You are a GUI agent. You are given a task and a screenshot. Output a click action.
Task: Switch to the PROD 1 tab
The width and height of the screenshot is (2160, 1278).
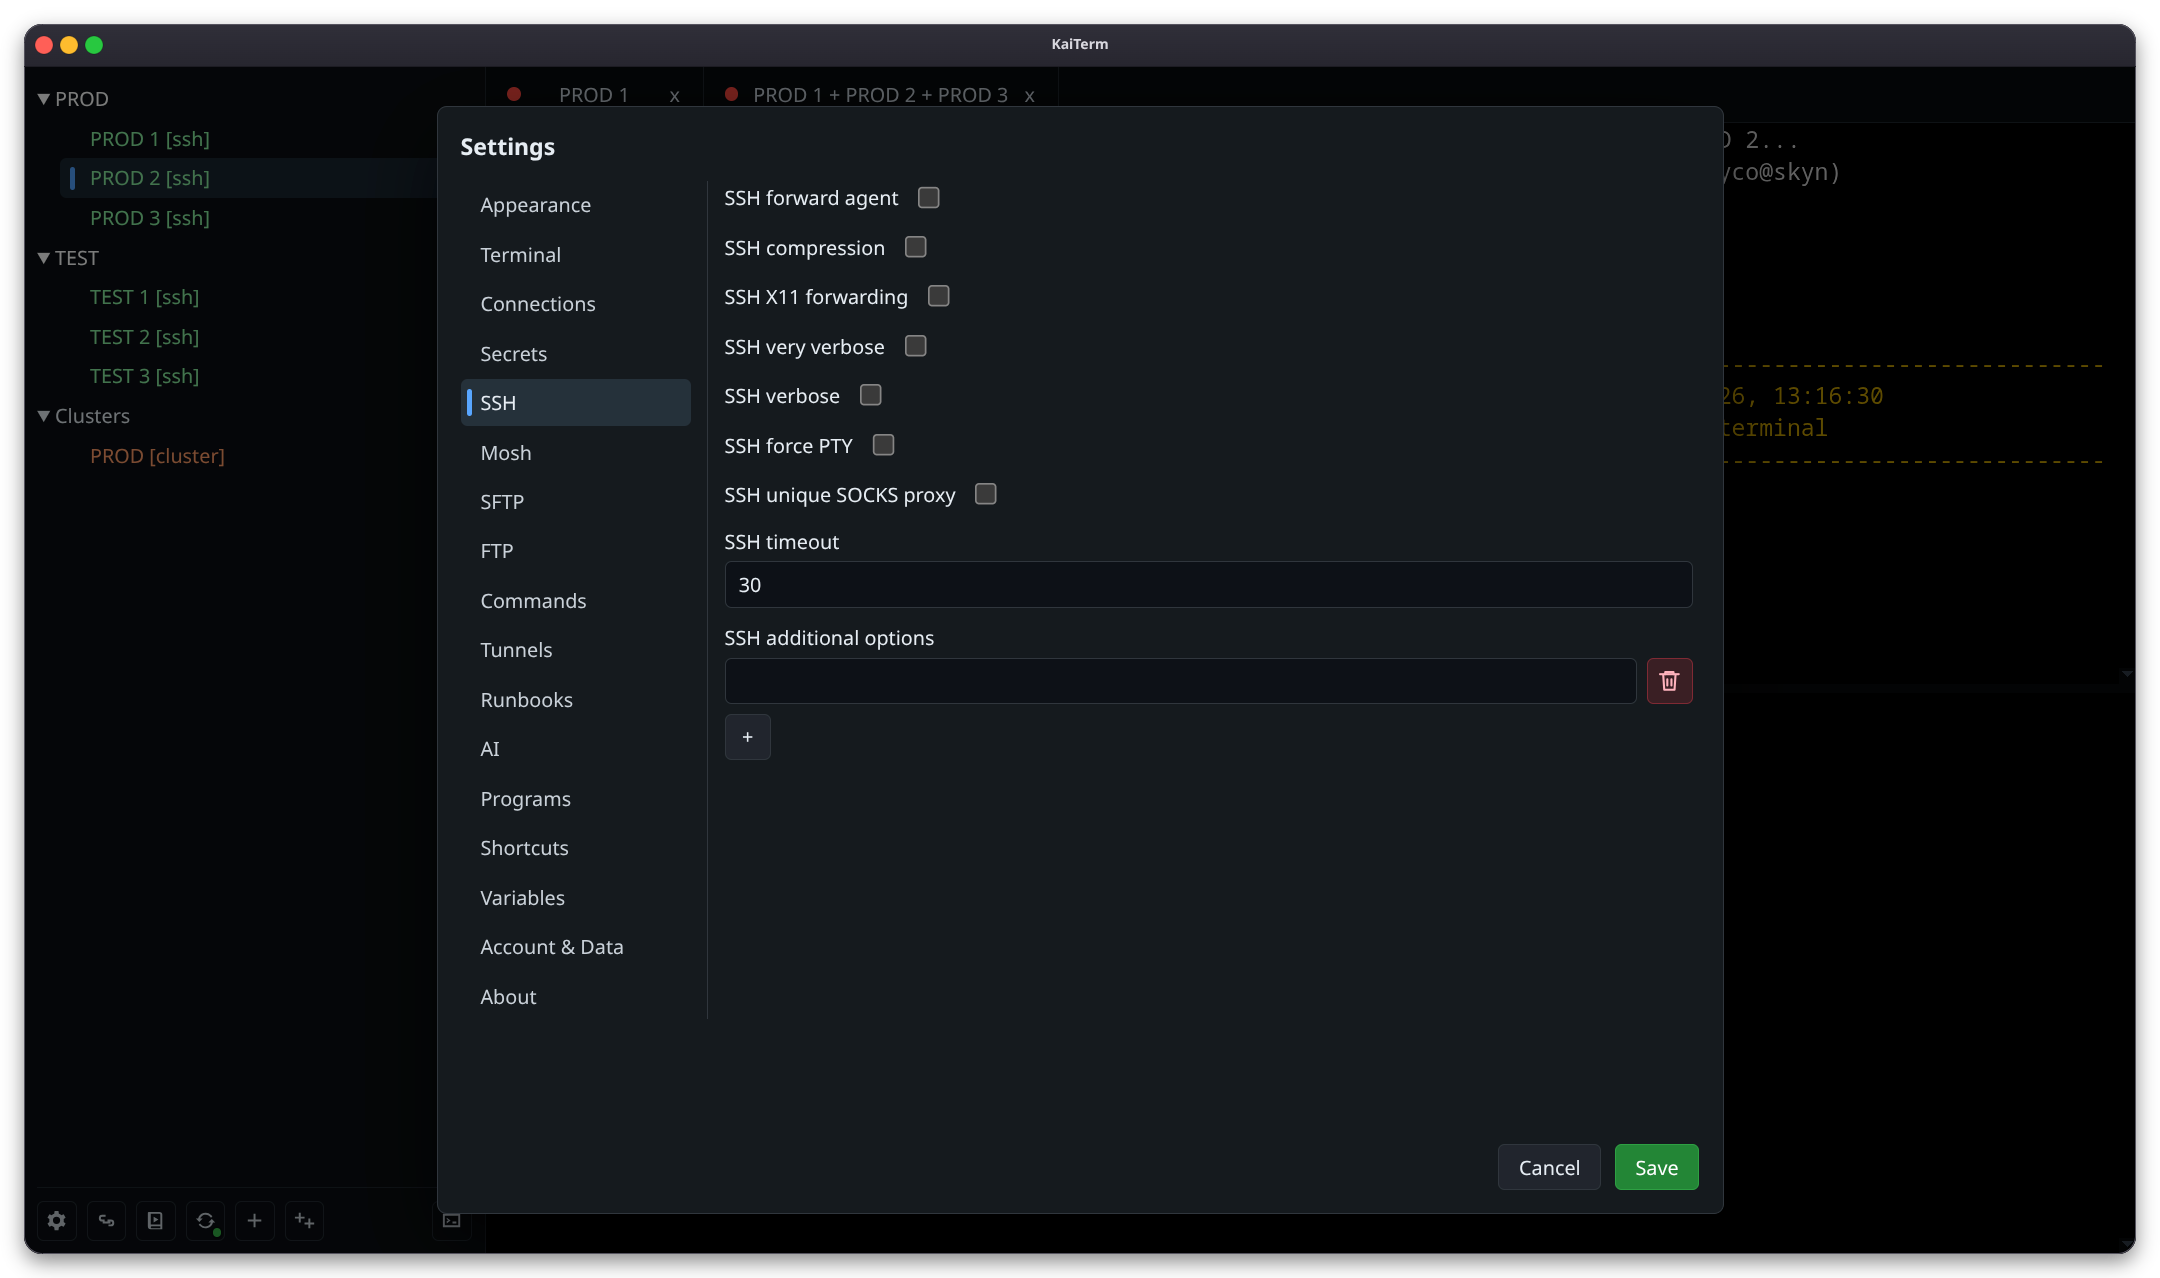coord(594,95)
